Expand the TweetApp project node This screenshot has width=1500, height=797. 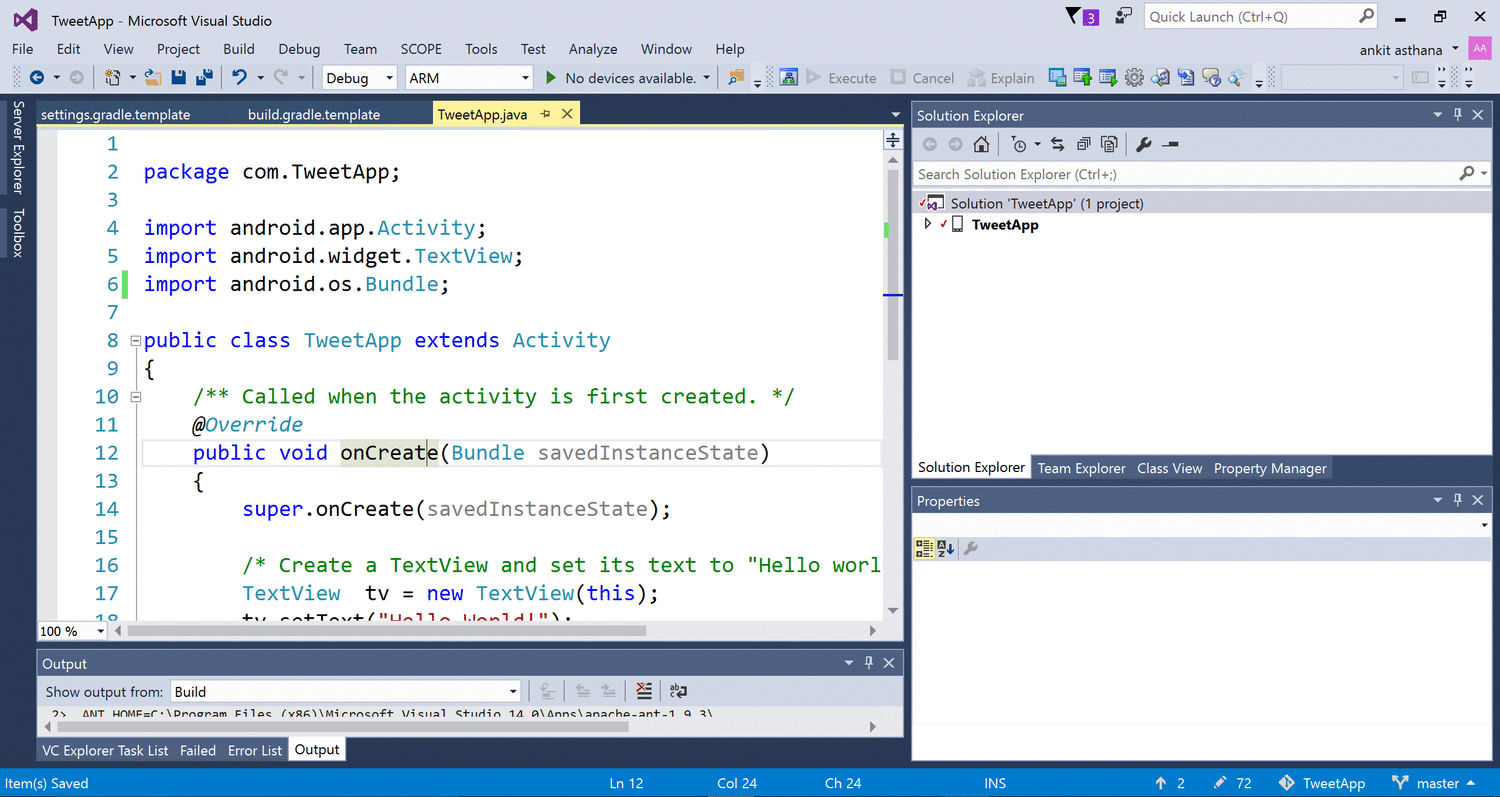pyautogui.click(x=928, y=225)
